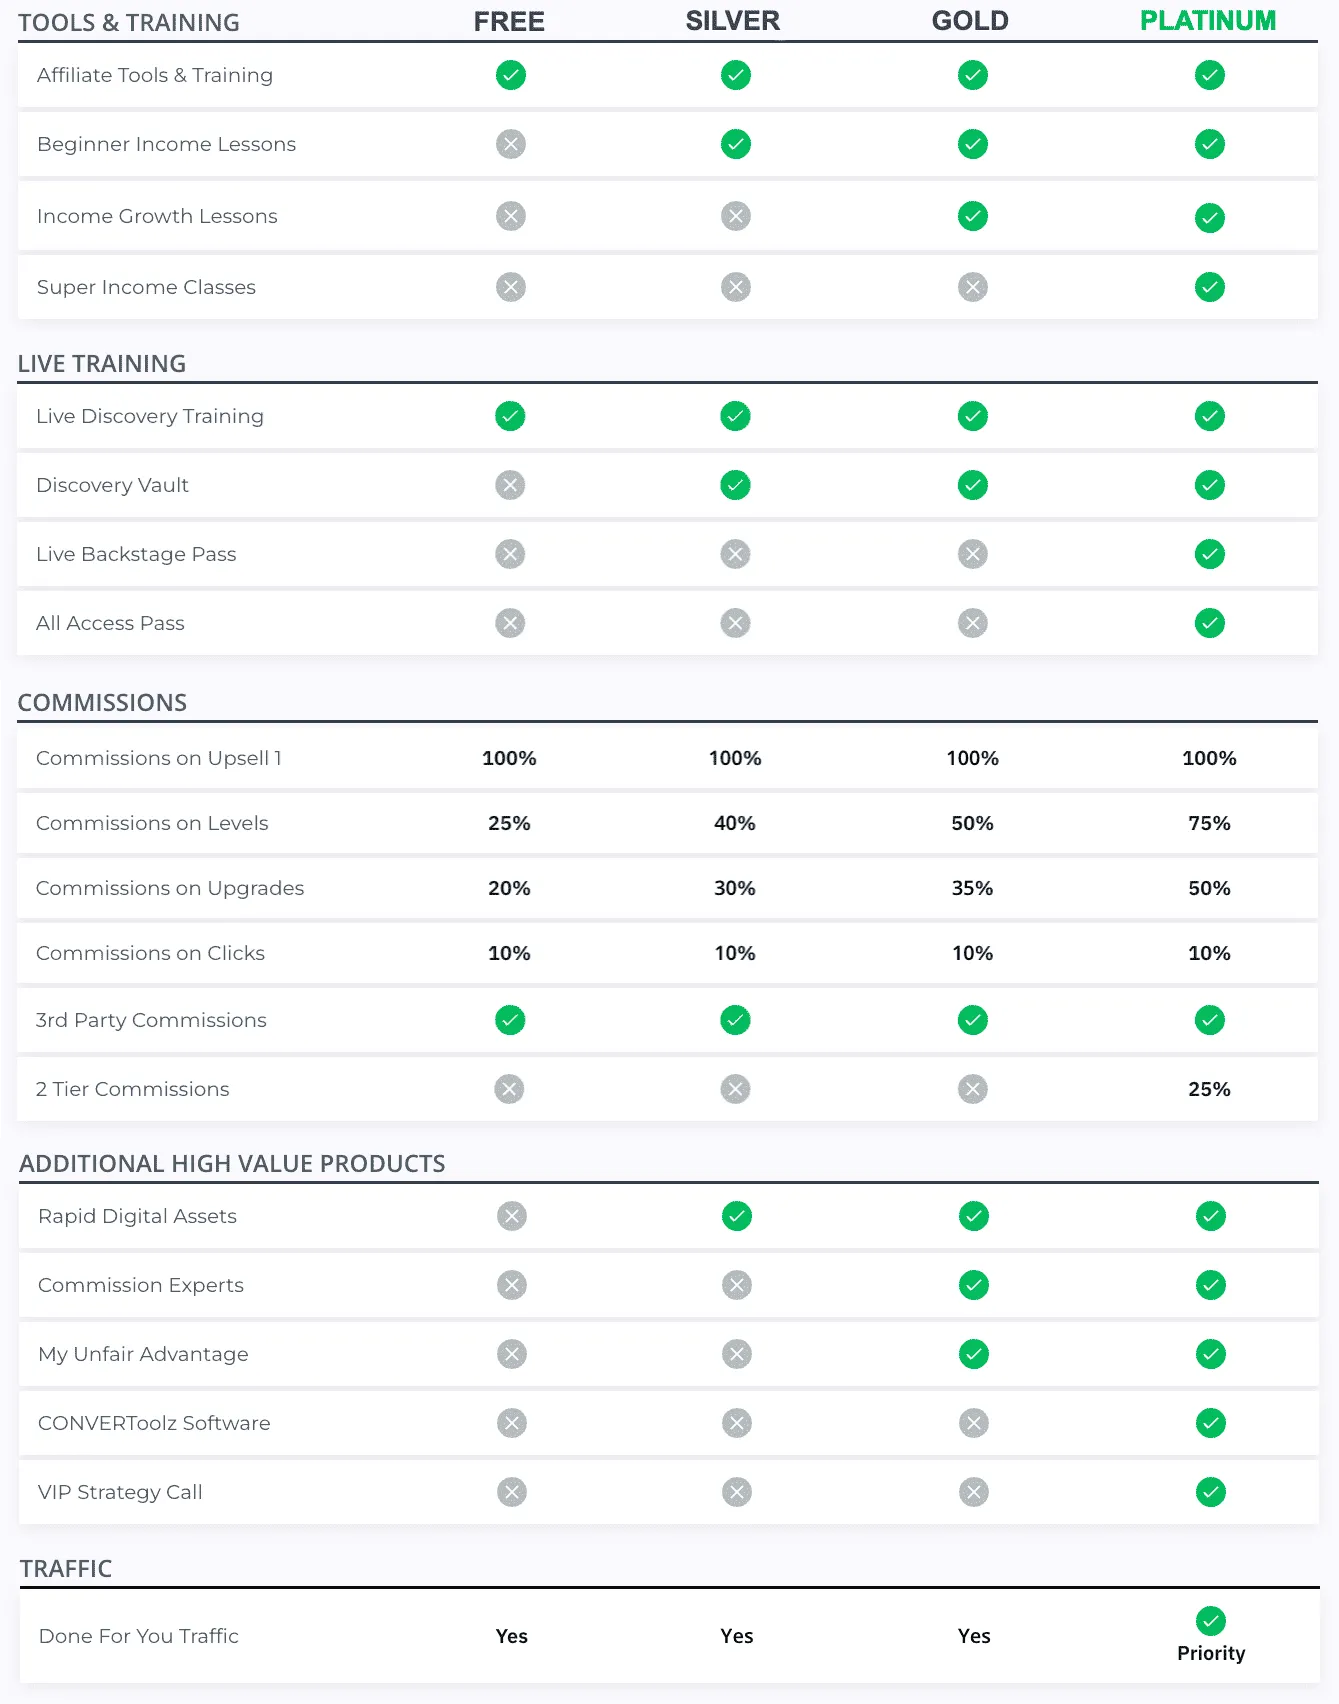The width and height of the screenshot is (1339, 1704).
Task: Click the FREE grey X for Discovery Vault
Action: [x=510, y=485]
